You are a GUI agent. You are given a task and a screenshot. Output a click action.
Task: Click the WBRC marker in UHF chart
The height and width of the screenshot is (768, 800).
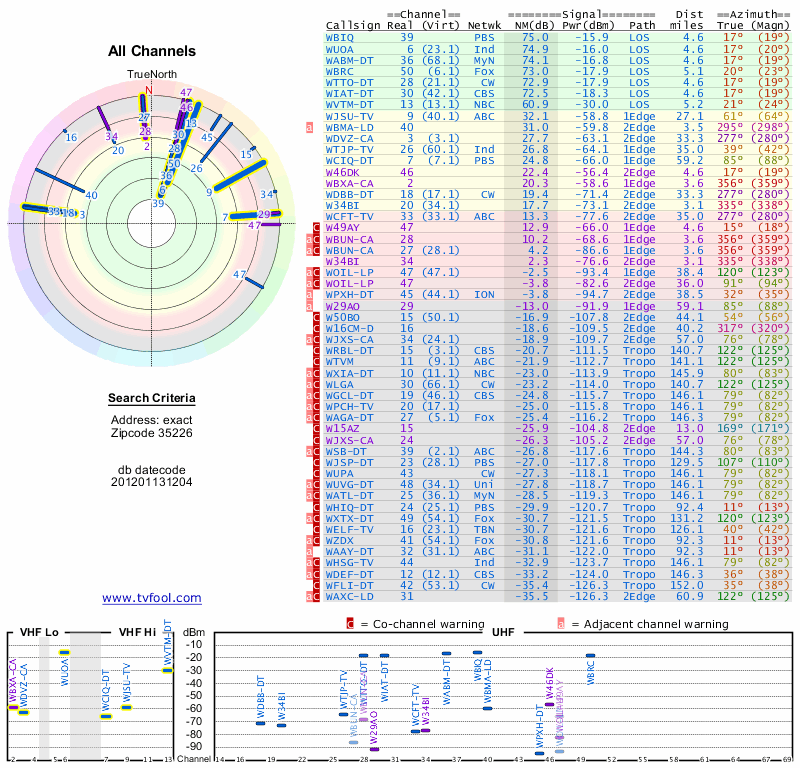[x=590, y=656]
